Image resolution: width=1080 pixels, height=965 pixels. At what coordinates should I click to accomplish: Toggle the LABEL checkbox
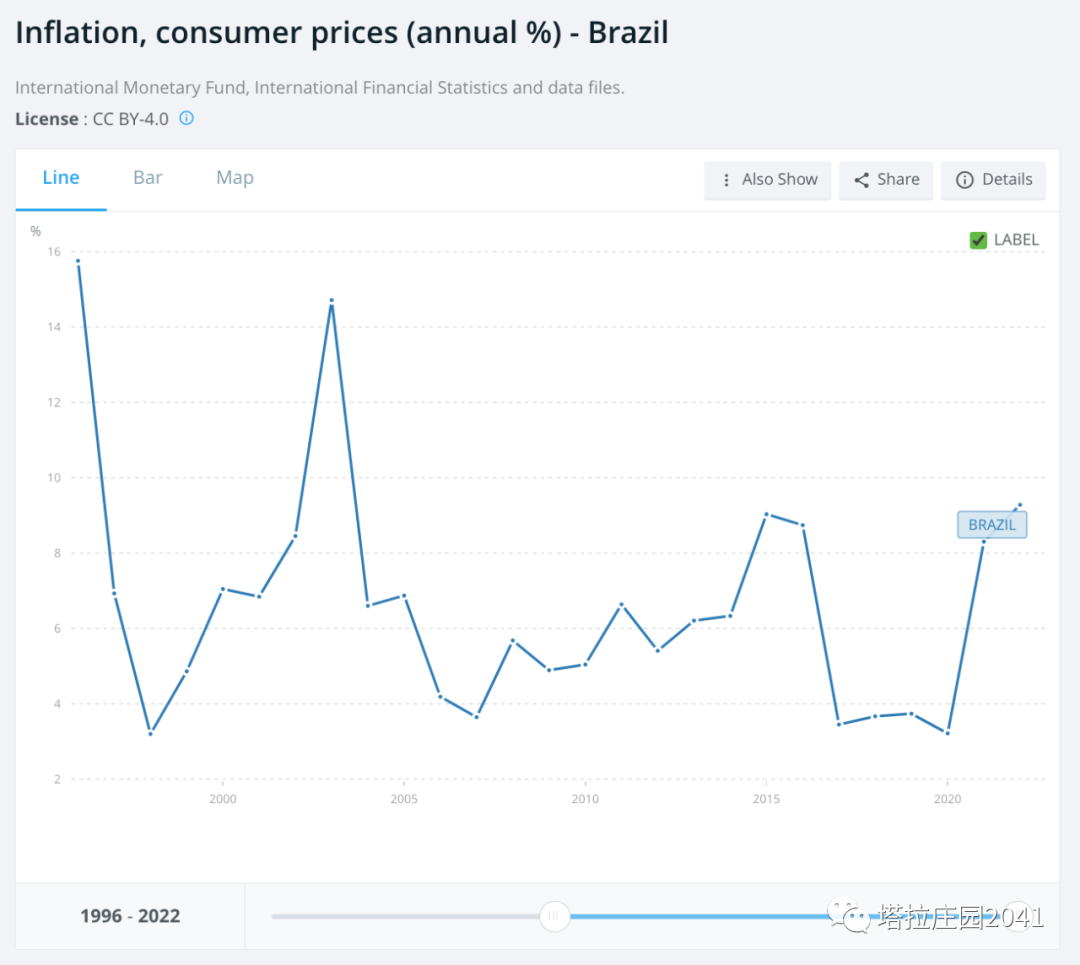point(979,240)
